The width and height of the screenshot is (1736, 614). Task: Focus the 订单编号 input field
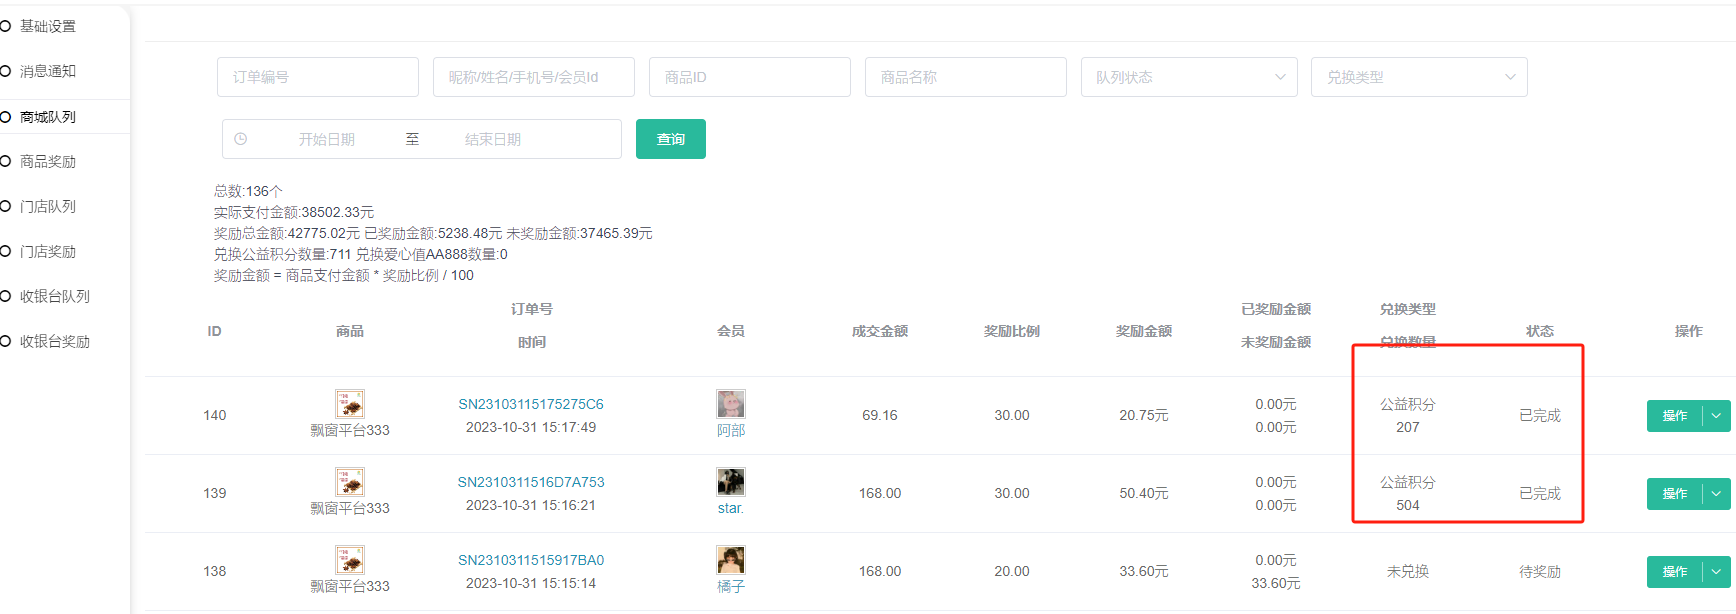coord(317,77)
